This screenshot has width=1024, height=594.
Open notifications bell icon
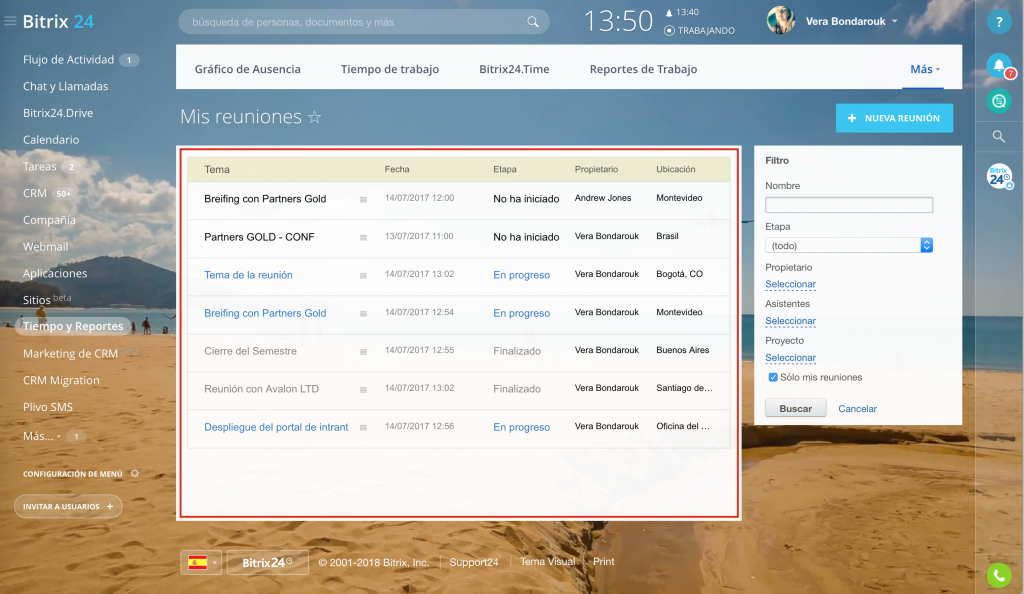coord(999,65)
